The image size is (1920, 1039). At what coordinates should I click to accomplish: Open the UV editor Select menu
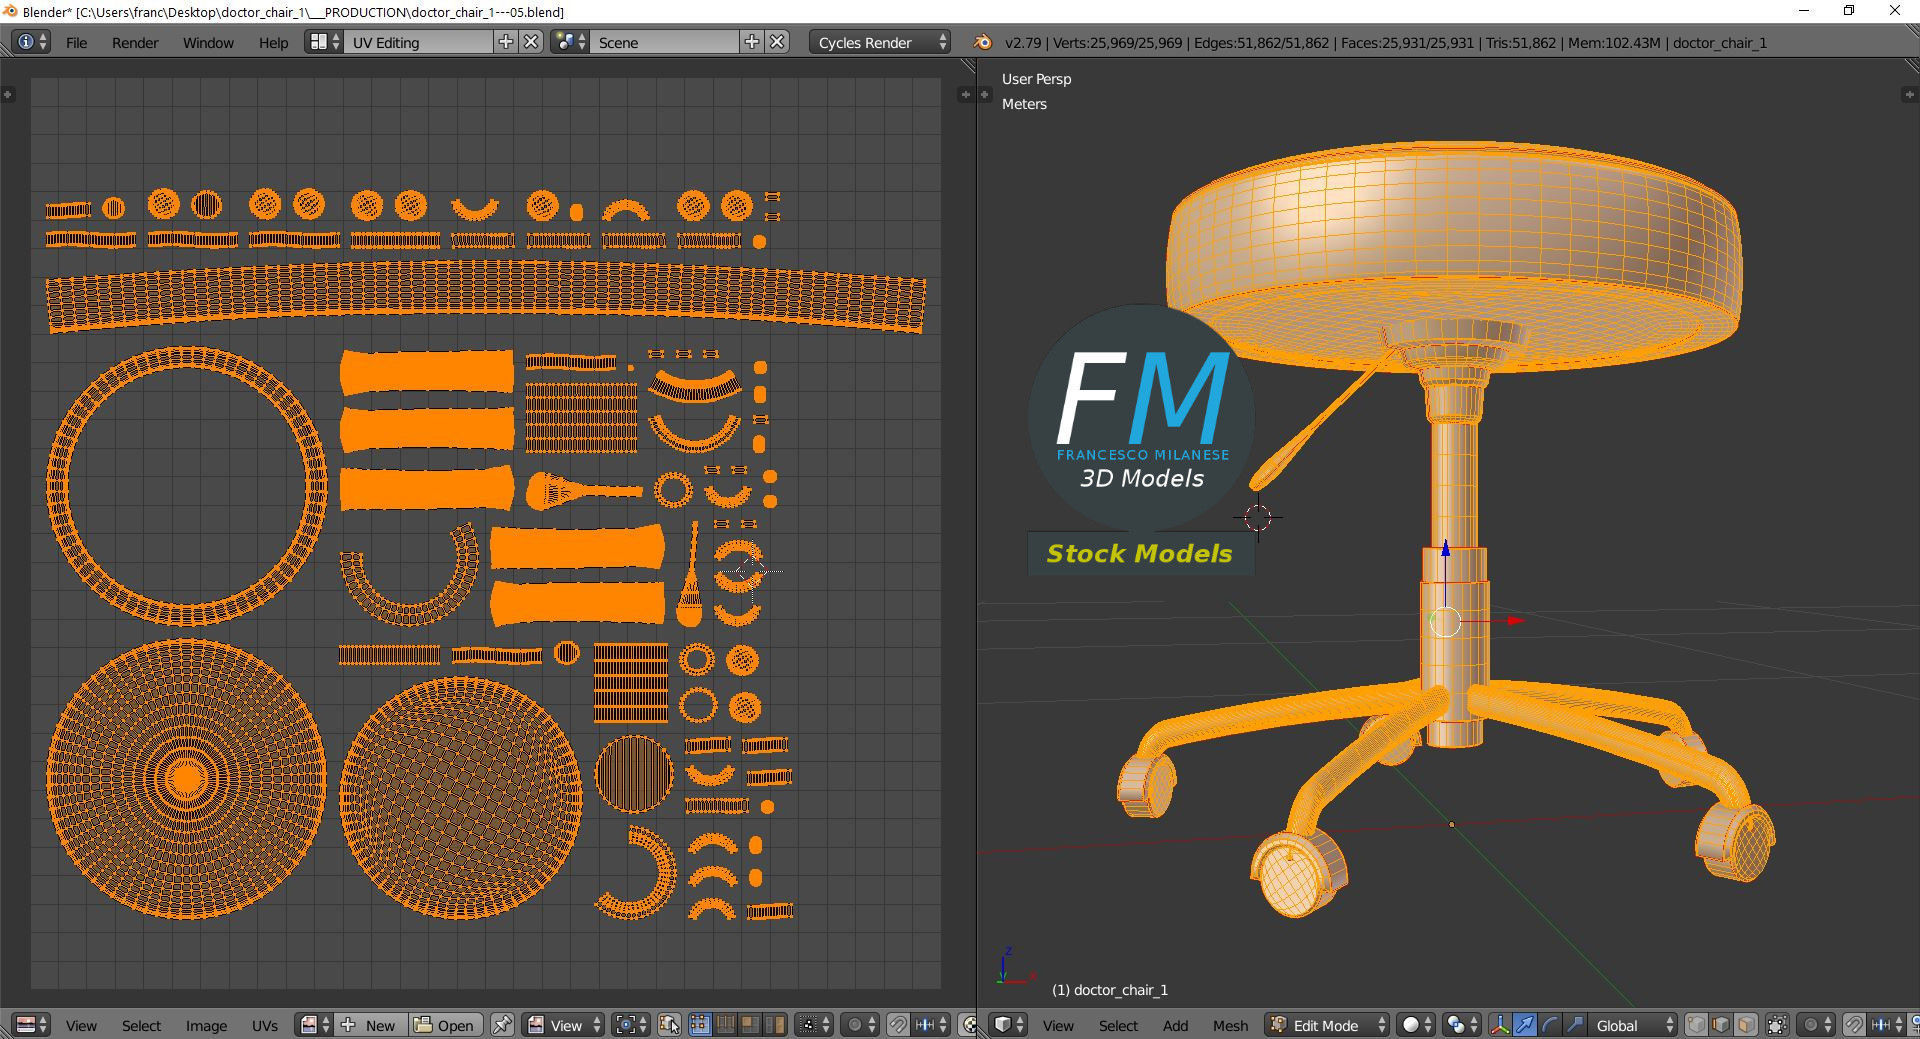point(141,1025)
